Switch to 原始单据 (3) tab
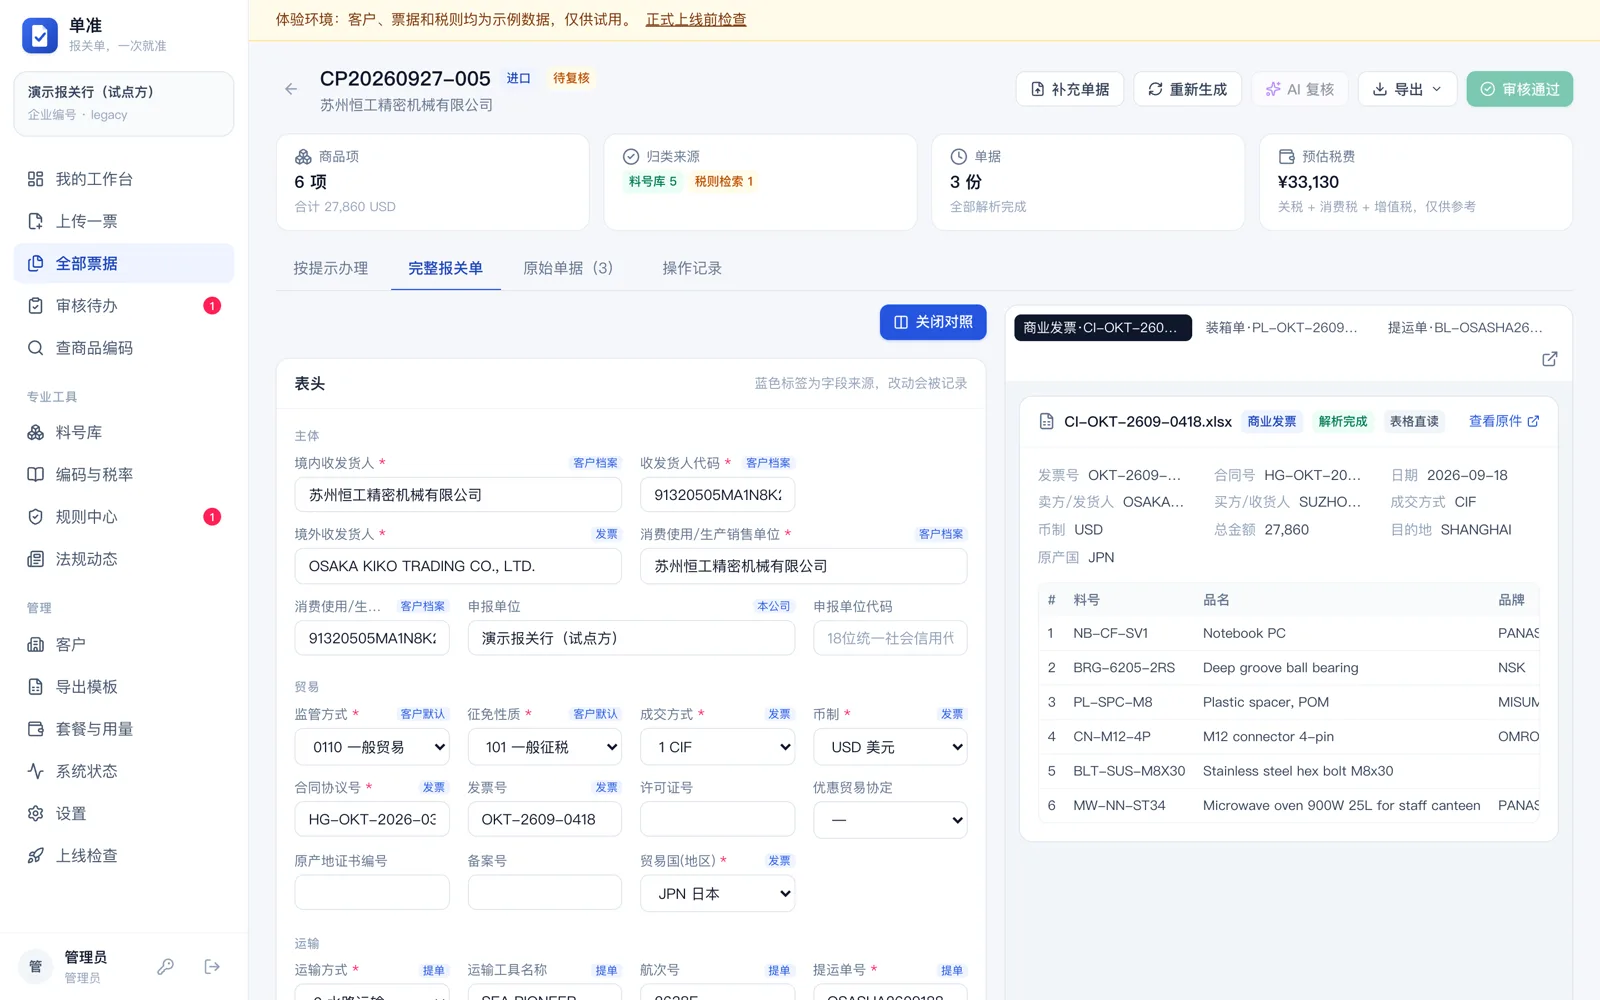This screenshot has height=1000, width=1600. point(568,268)
